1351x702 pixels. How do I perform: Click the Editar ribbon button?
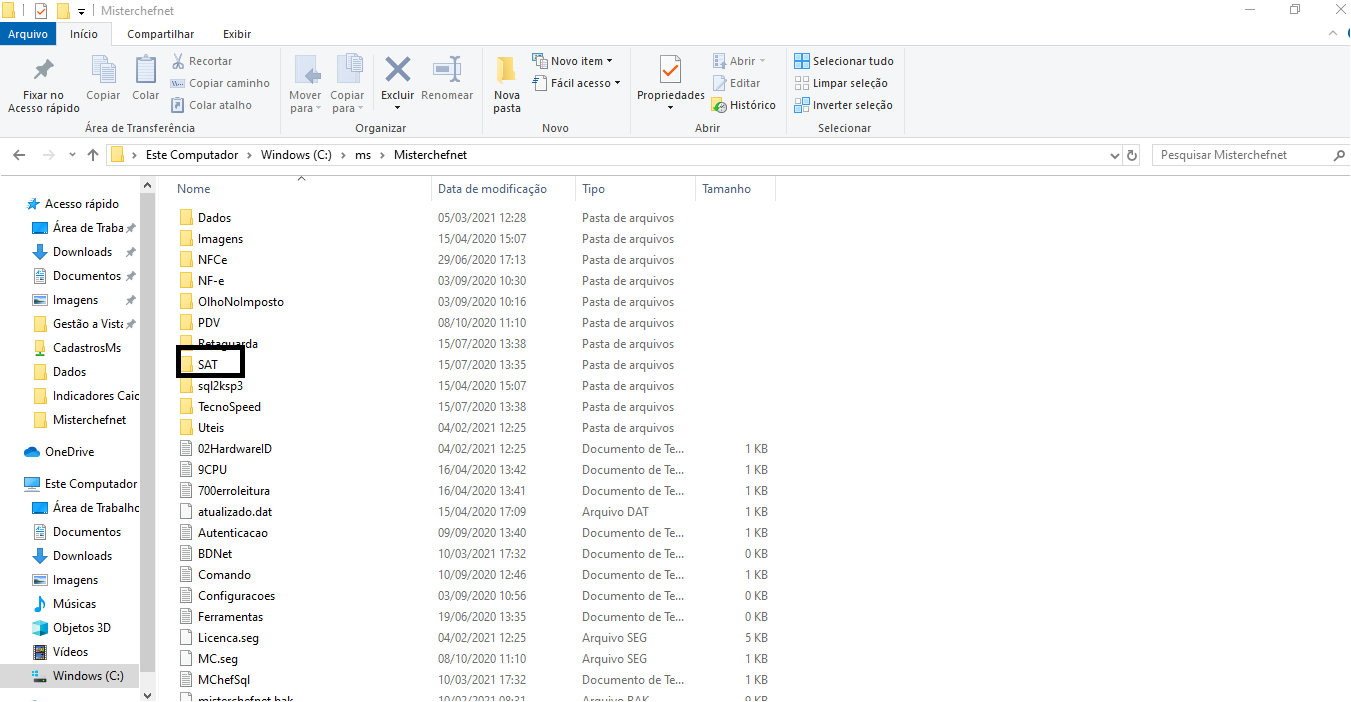tap(736, 83)
